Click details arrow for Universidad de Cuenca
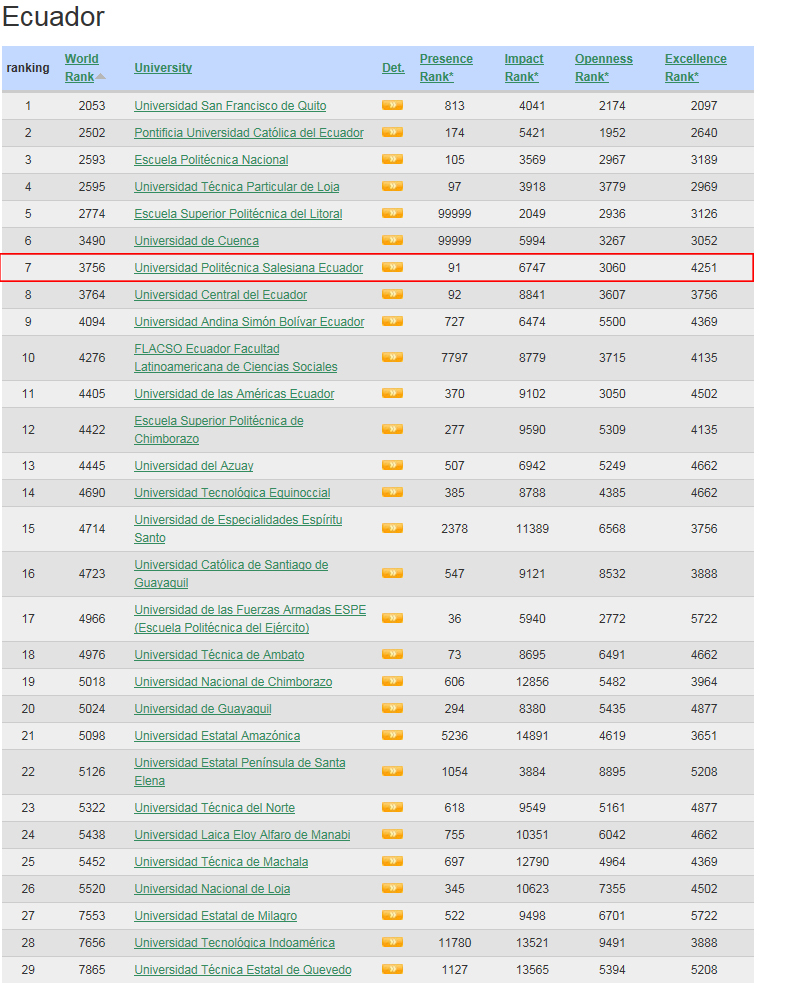 pos(393,240)
